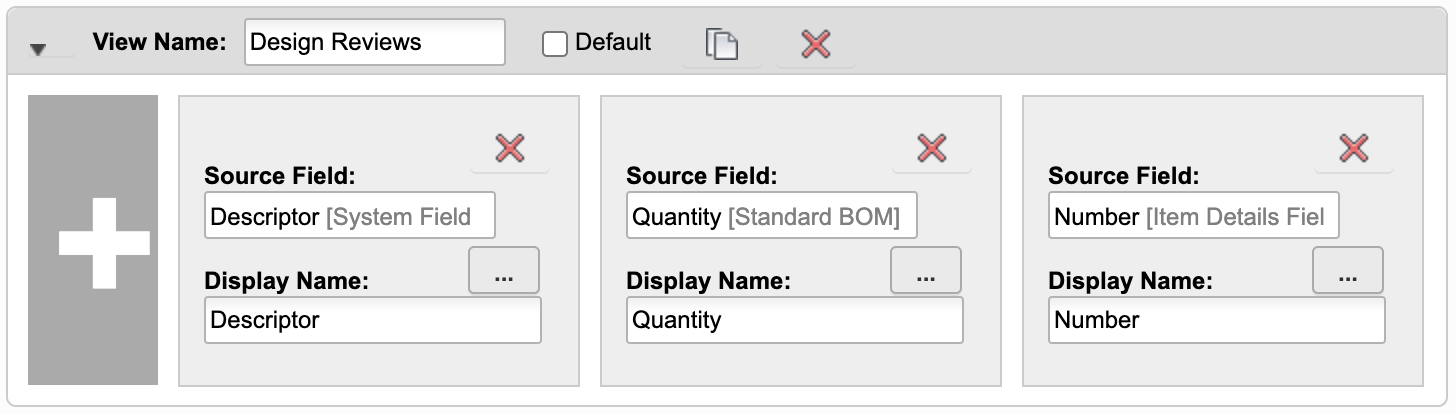The width and height of the screenshot is (1456, 414).
Task: Edit the Descriptor display name field
Action: click(372, 320)
